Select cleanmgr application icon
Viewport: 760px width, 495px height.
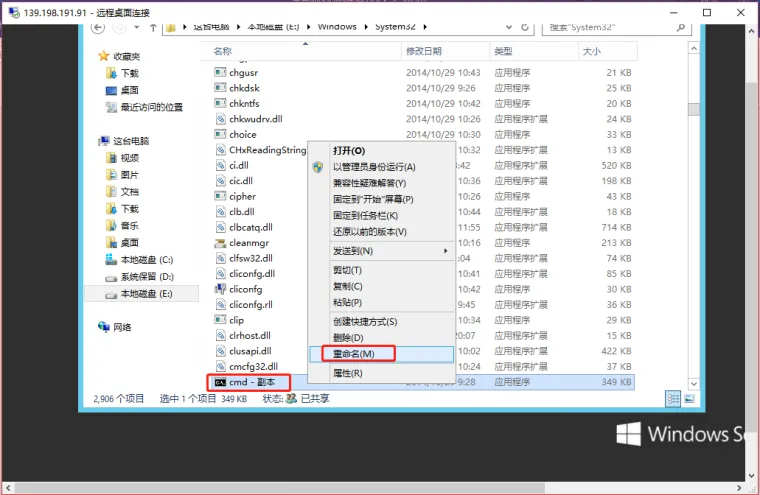220,243
